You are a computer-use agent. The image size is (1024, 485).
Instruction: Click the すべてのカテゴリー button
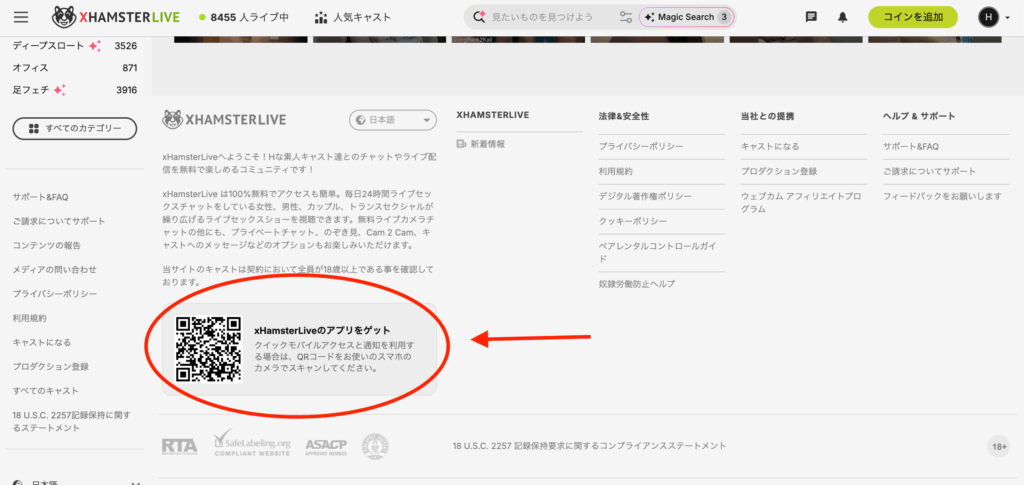[x=74, y=129]
